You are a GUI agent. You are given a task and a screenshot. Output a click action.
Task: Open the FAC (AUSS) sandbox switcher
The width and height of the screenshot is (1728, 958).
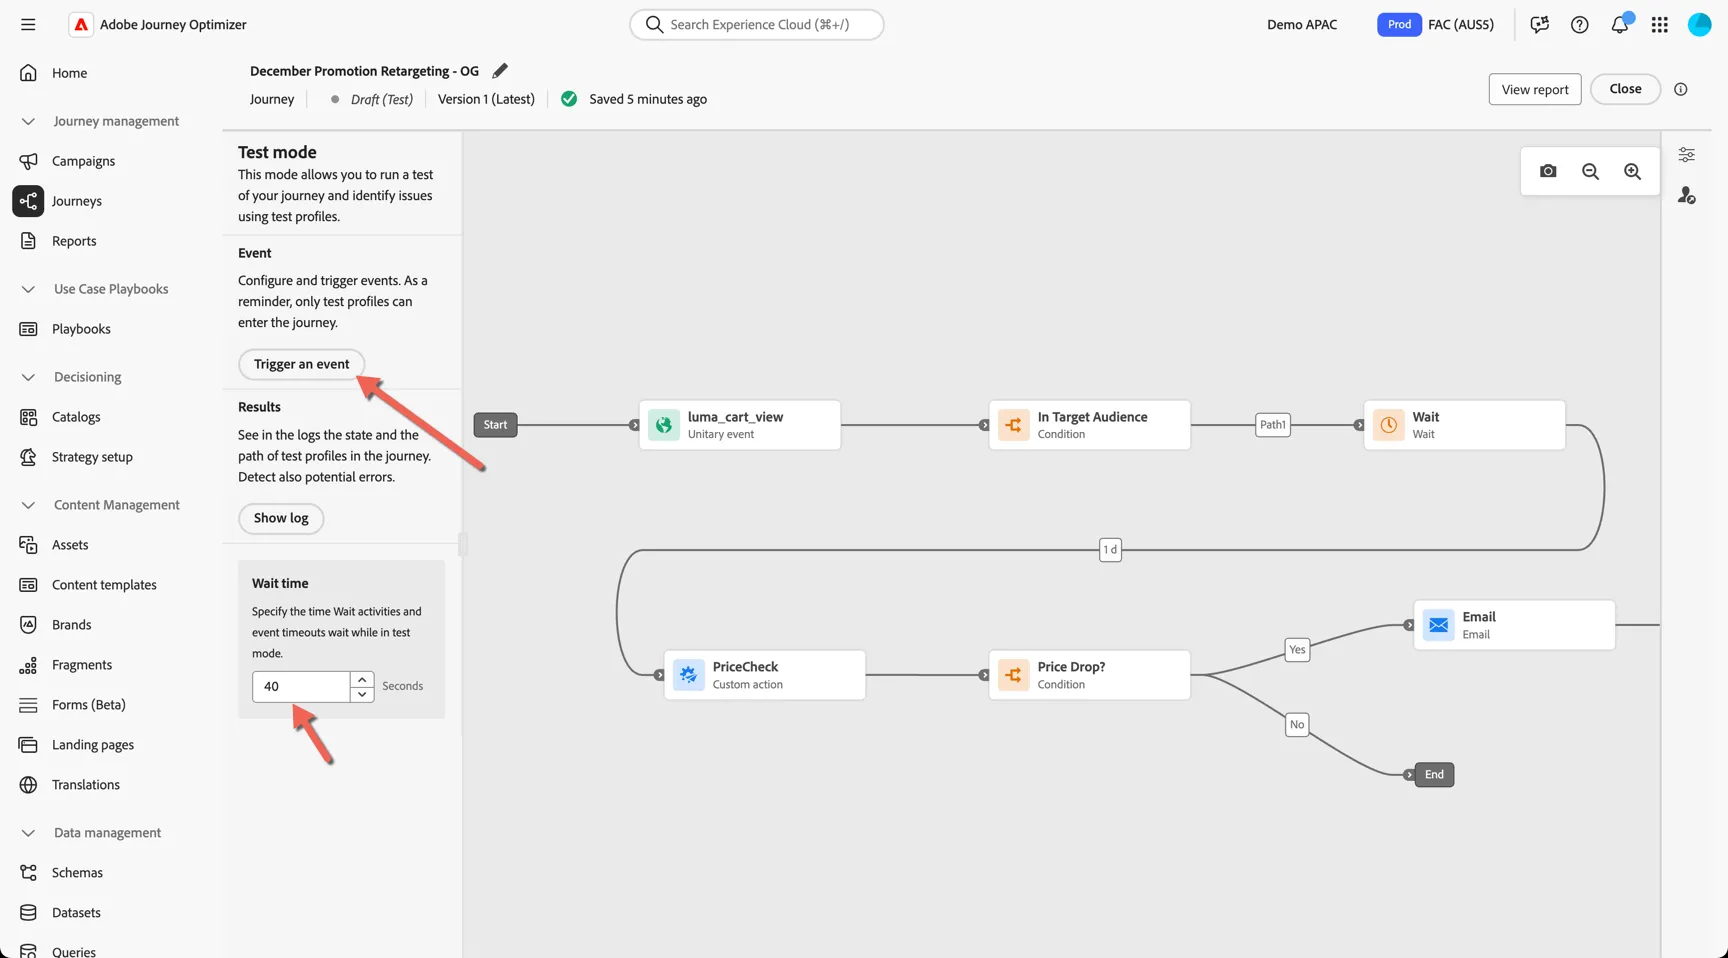pyautogui.click(x=1435, y=24)
